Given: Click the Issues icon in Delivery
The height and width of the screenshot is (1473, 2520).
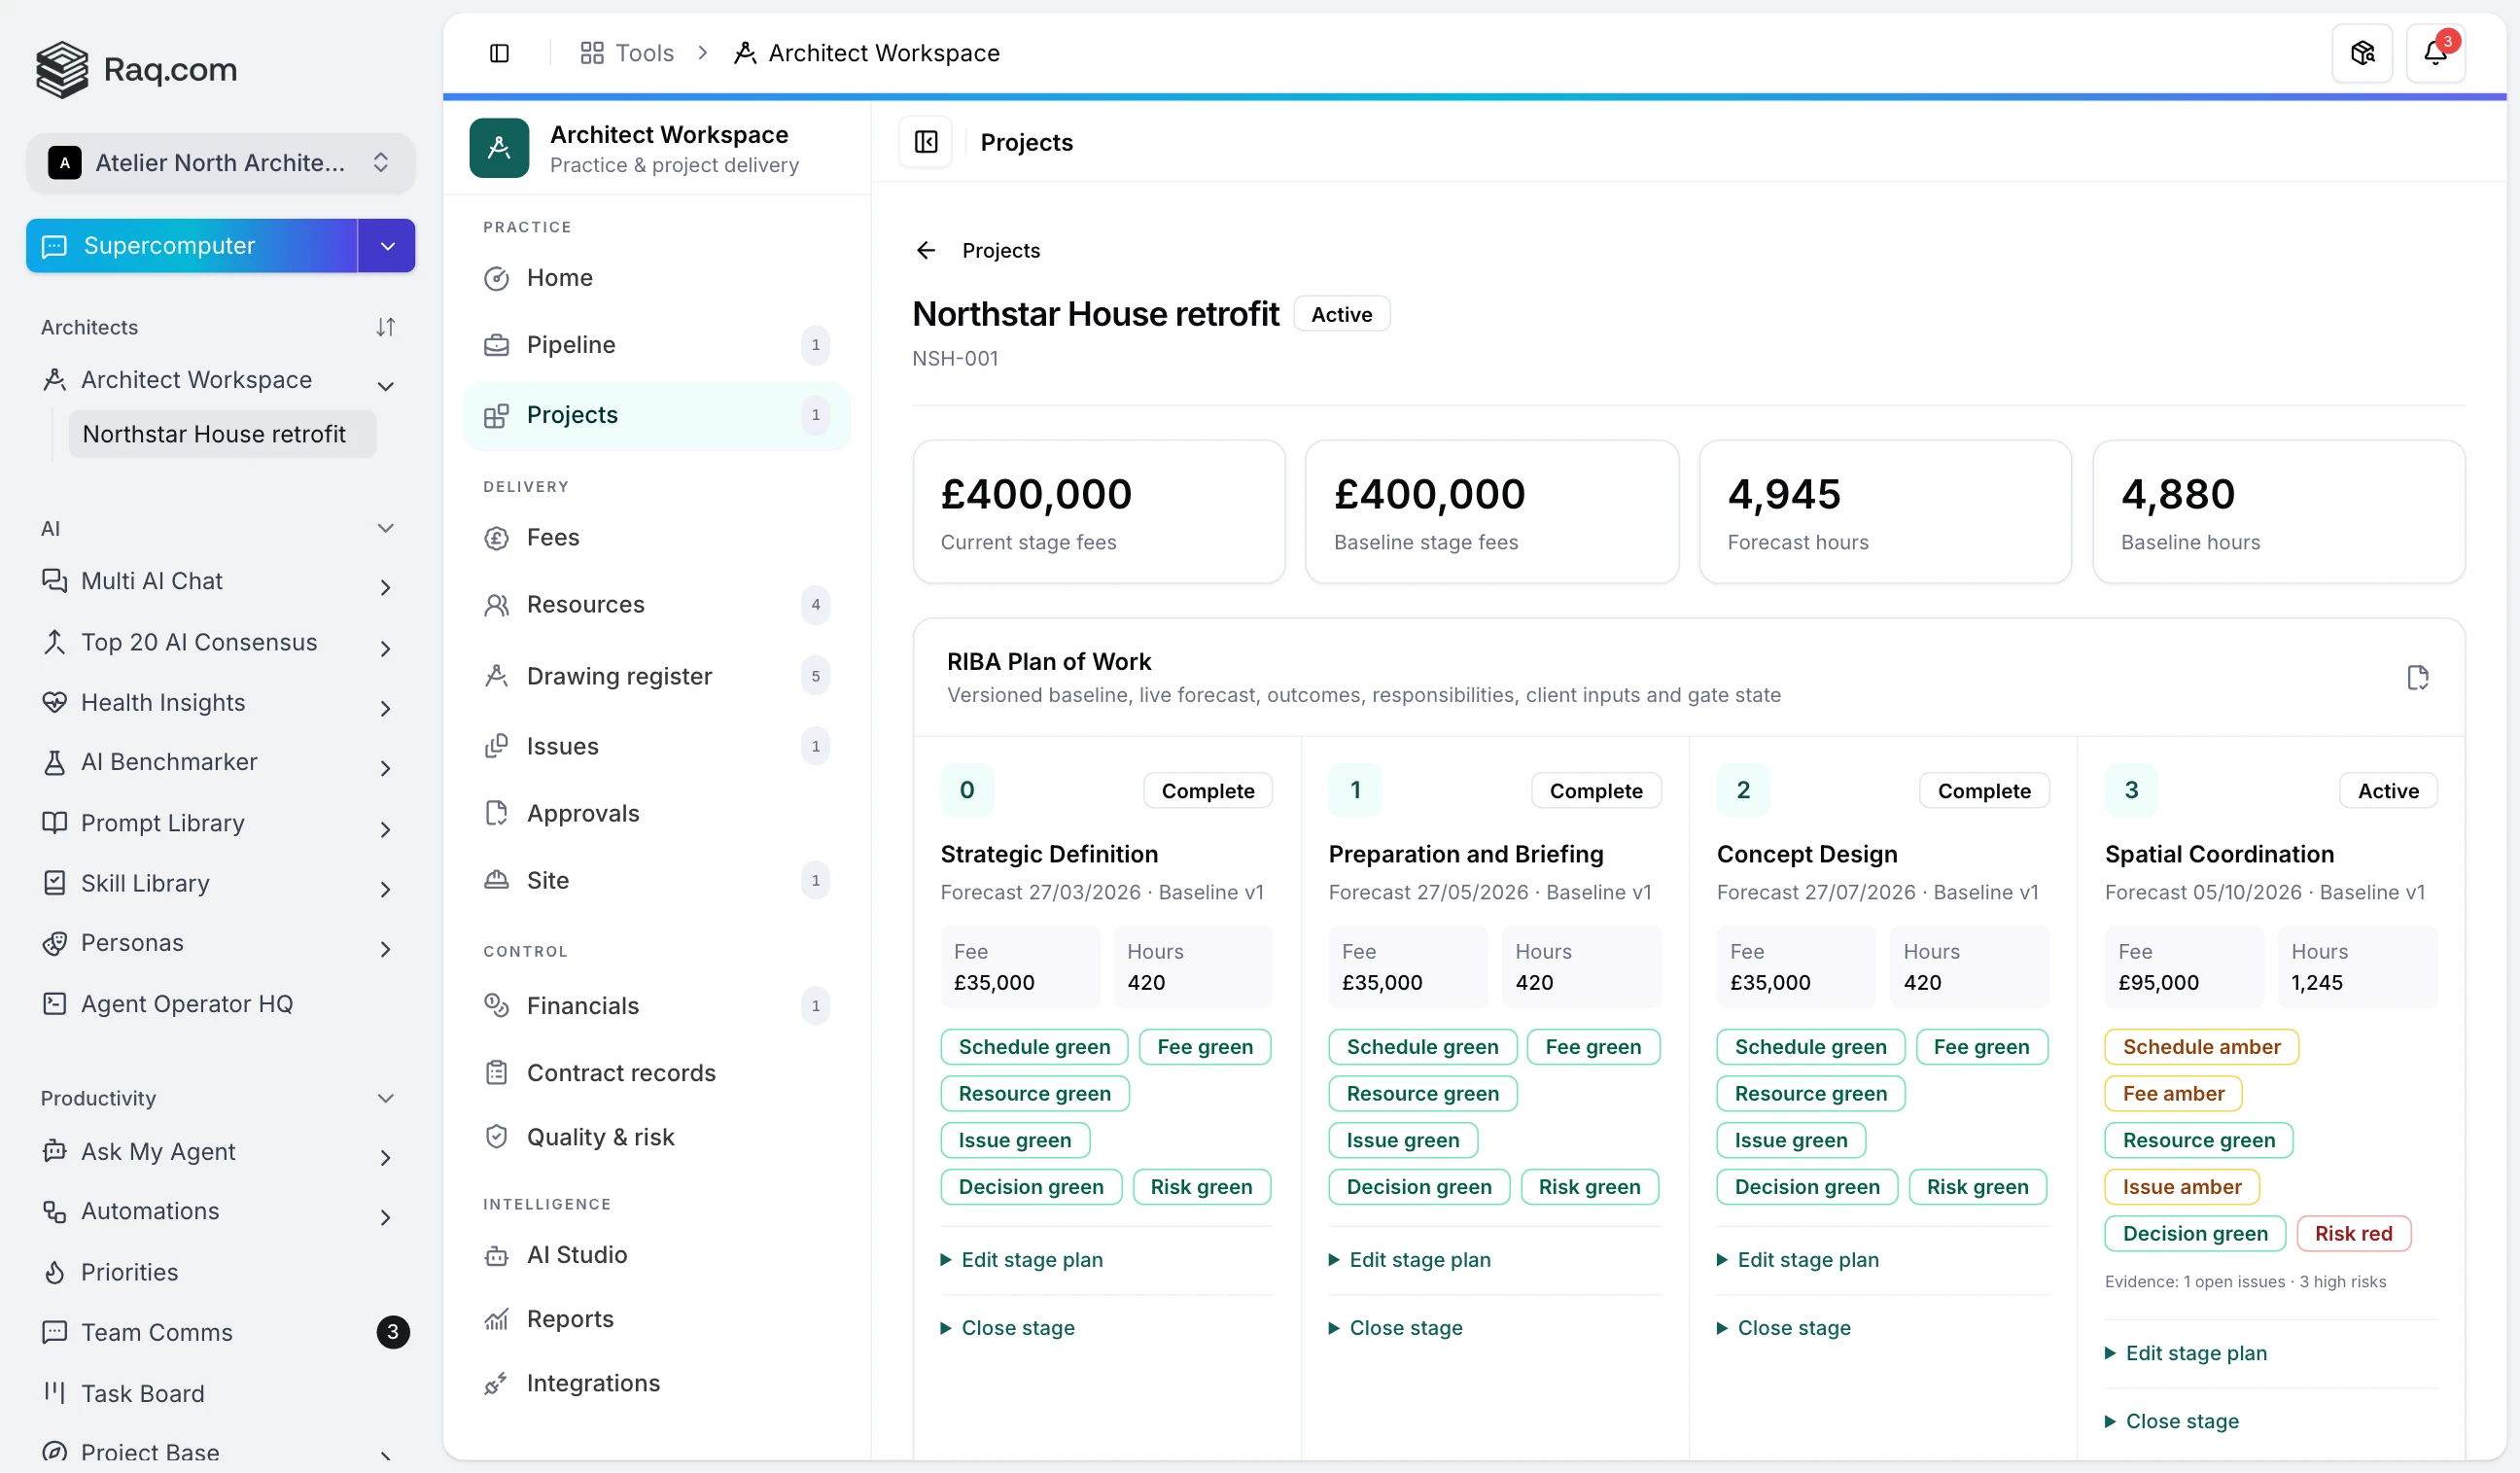Looking at the screenshot, I should point(496,746).
